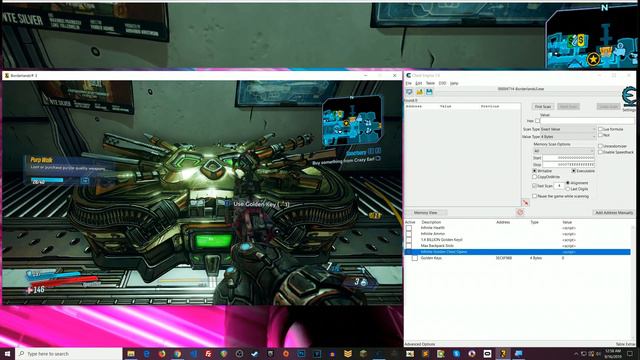Screen dimensions: 640x360
Task: Toggle the Not checkbox
Action: tap(600, 135)
